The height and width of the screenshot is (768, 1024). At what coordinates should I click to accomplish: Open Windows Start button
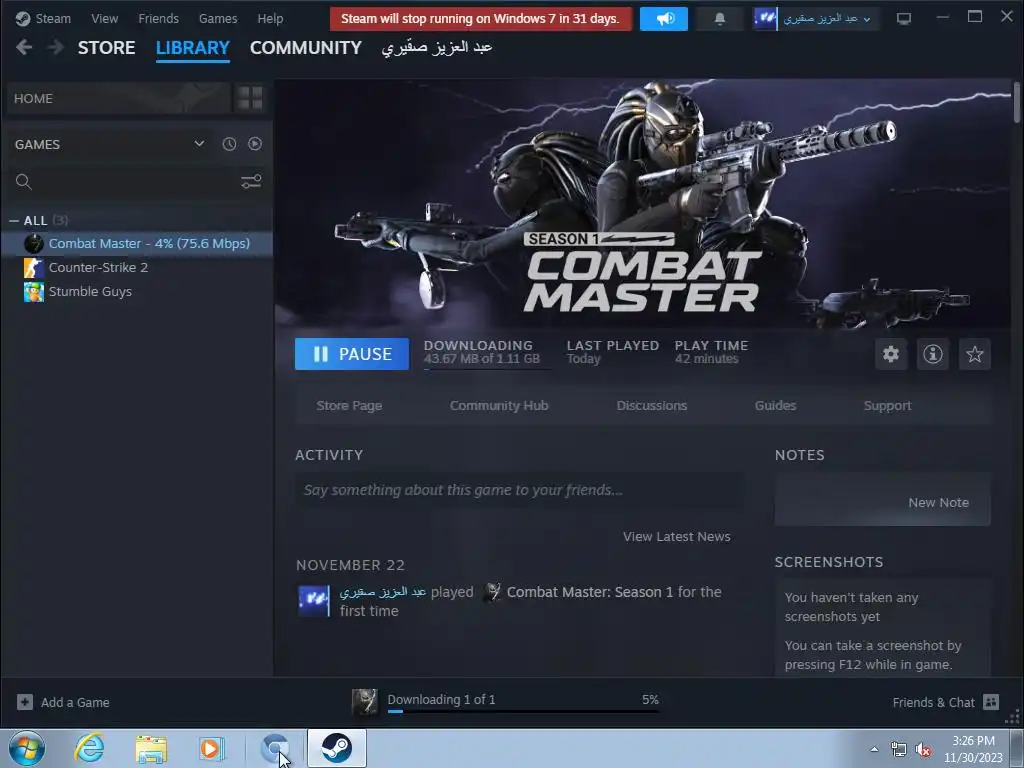point(27,748)
